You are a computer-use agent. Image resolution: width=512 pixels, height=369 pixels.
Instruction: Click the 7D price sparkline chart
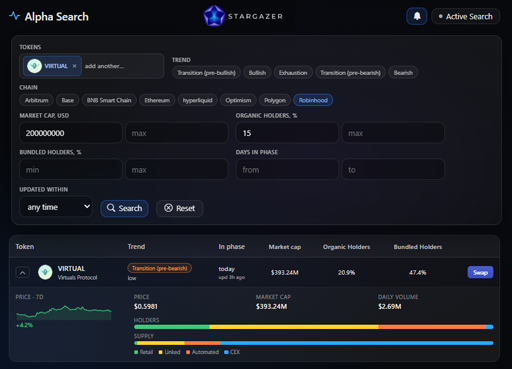coord(64,313)
